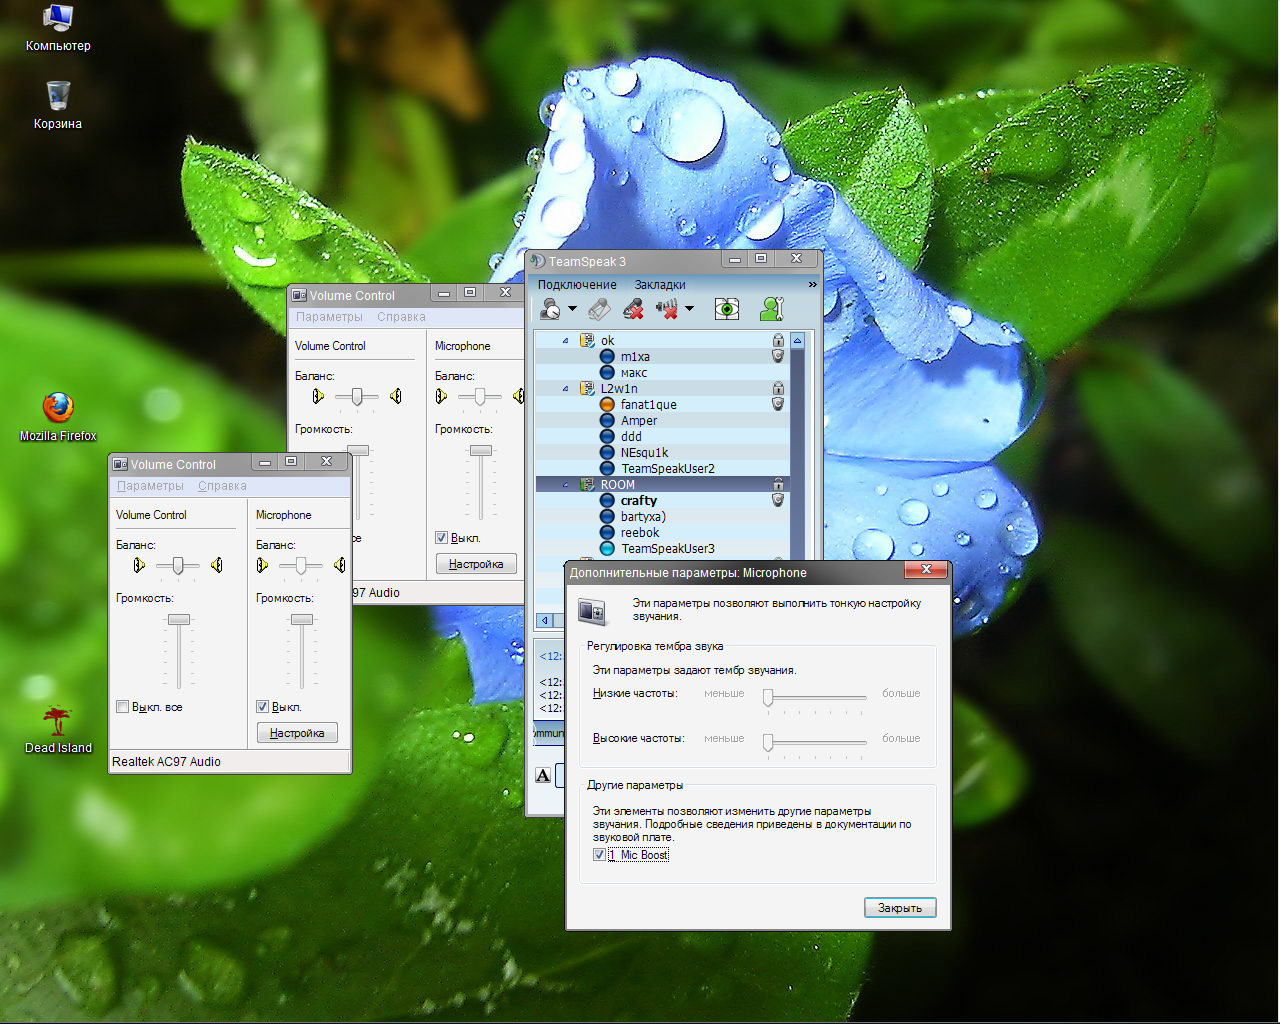Click the channel icon beside ROOM
The height and width of the screenshot is (1024, 1280).
(588, 484)
